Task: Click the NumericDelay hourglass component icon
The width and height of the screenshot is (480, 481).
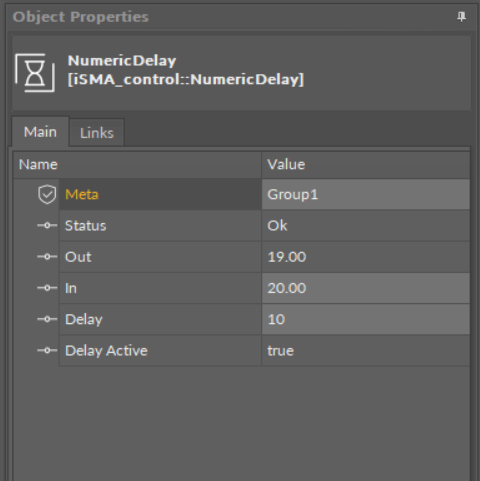Action: coord(35,73)
